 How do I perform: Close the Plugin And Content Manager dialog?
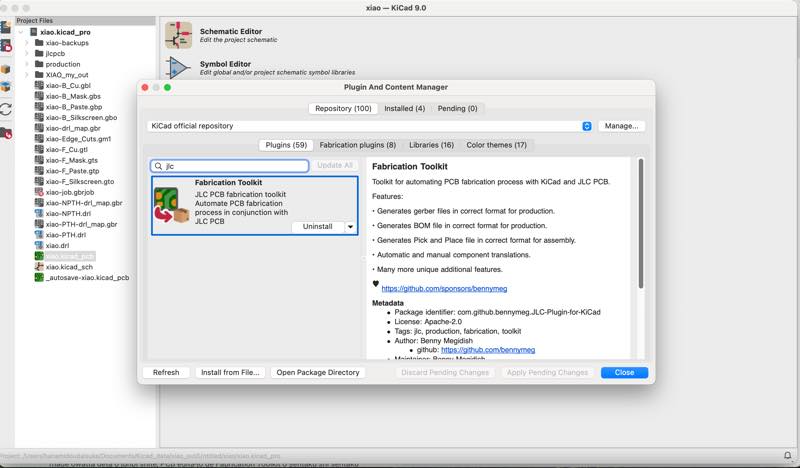624,373
